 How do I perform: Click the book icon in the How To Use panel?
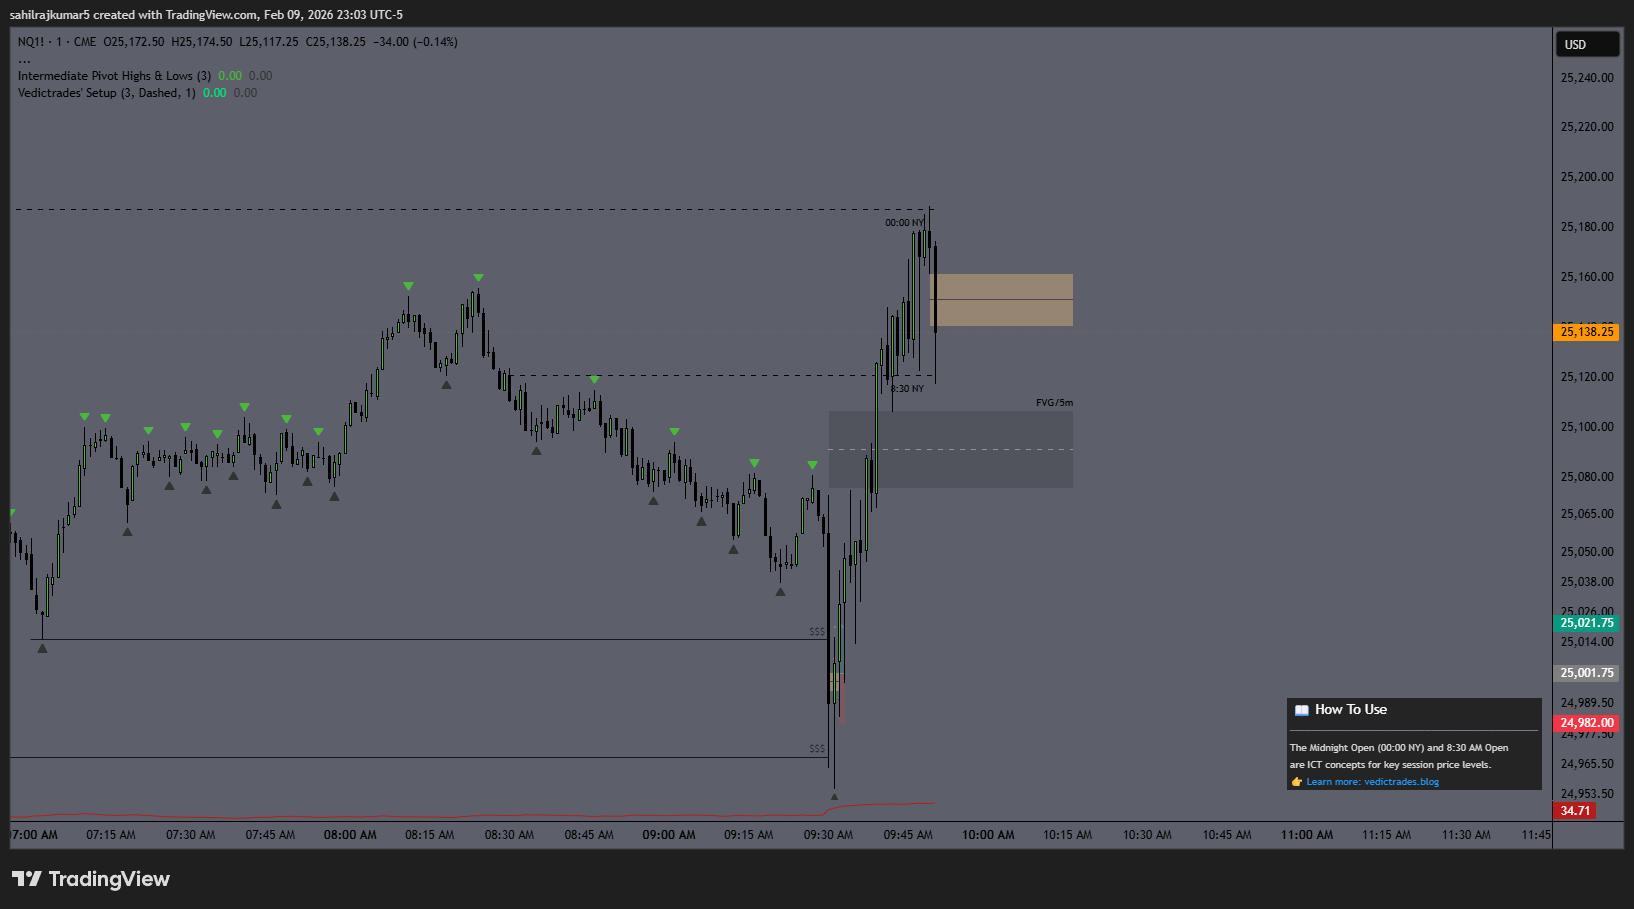[x=1301, y=709]
